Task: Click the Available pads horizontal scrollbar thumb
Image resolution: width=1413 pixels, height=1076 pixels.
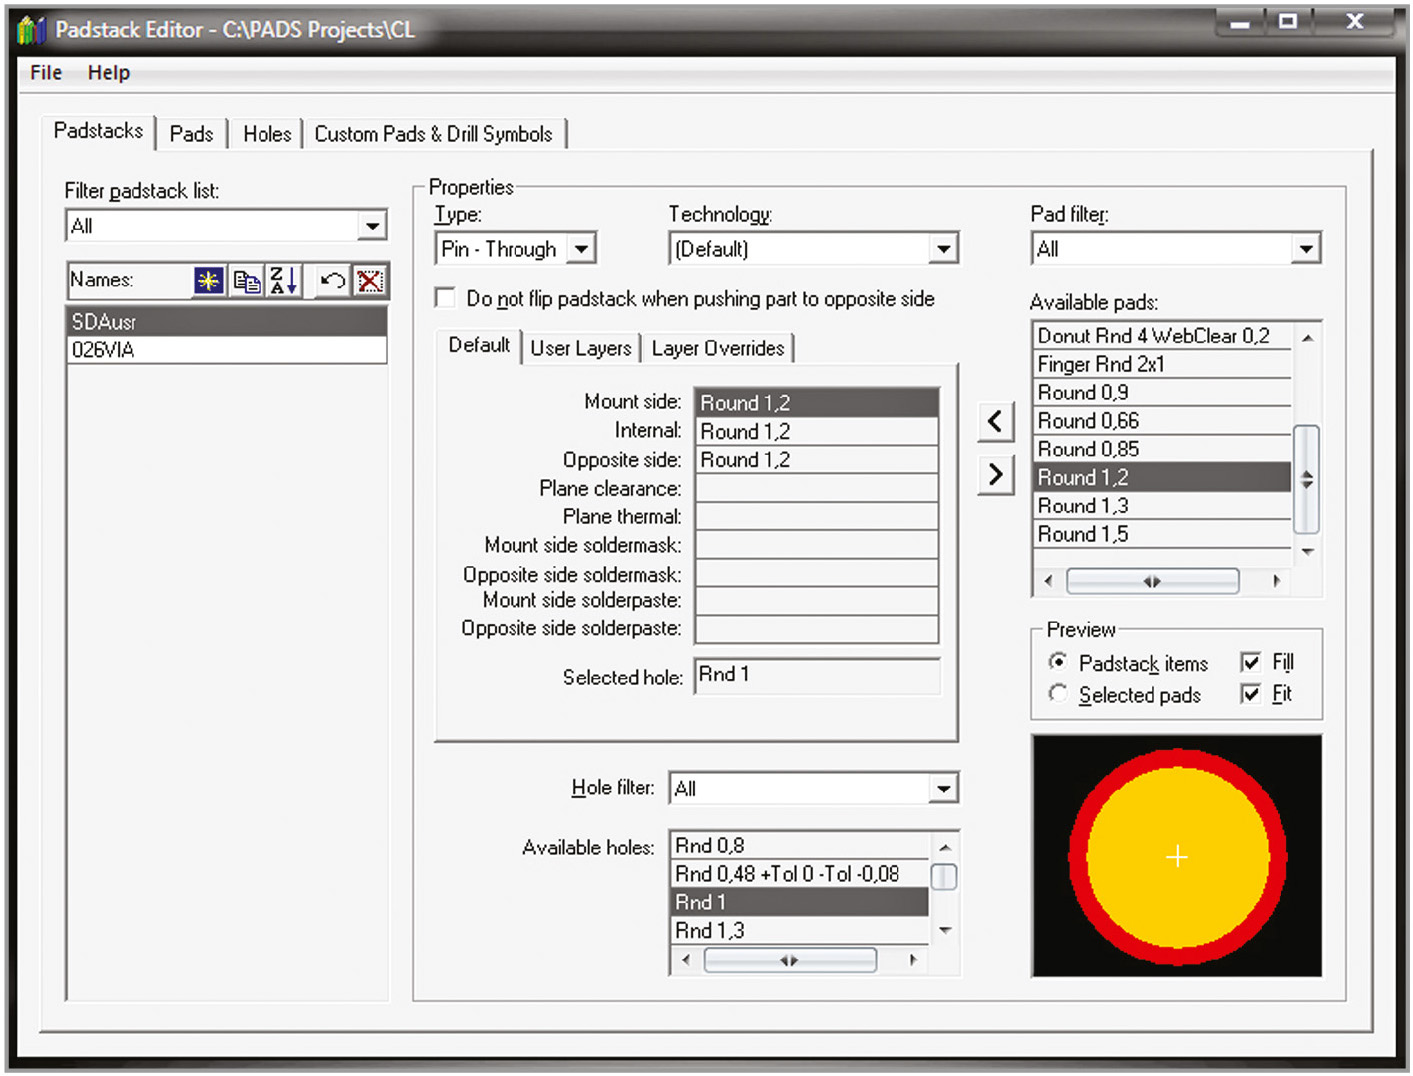Action: point(1152,581)
